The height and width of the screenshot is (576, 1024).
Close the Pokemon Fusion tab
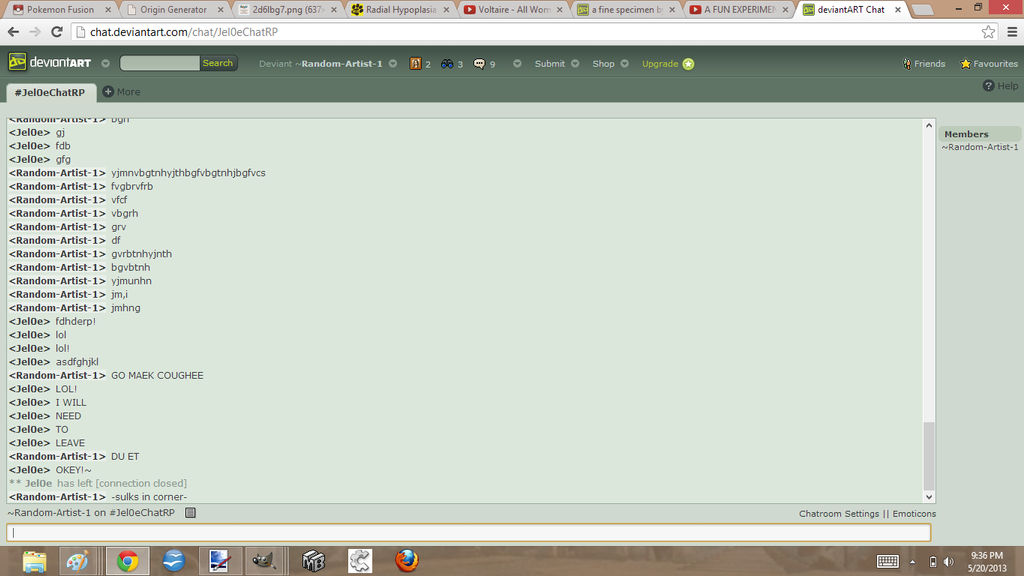pyautogui.click(x=108, y=9)
